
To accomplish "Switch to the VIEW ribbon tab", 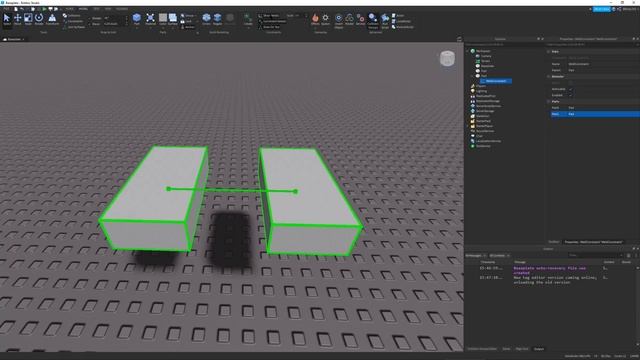I will coord(108,9).
